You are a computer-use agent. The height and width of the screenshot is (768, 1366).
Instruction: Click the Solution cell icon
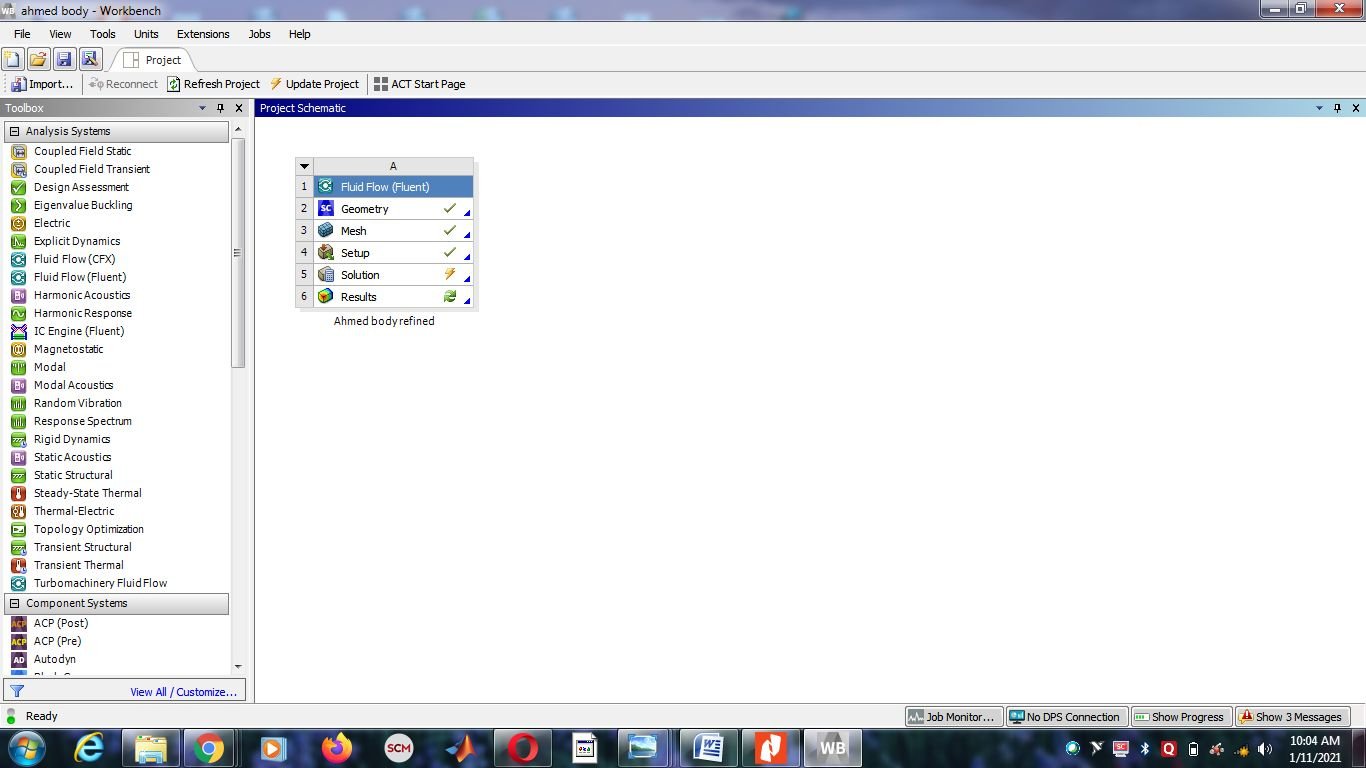(x=325, y=274)
